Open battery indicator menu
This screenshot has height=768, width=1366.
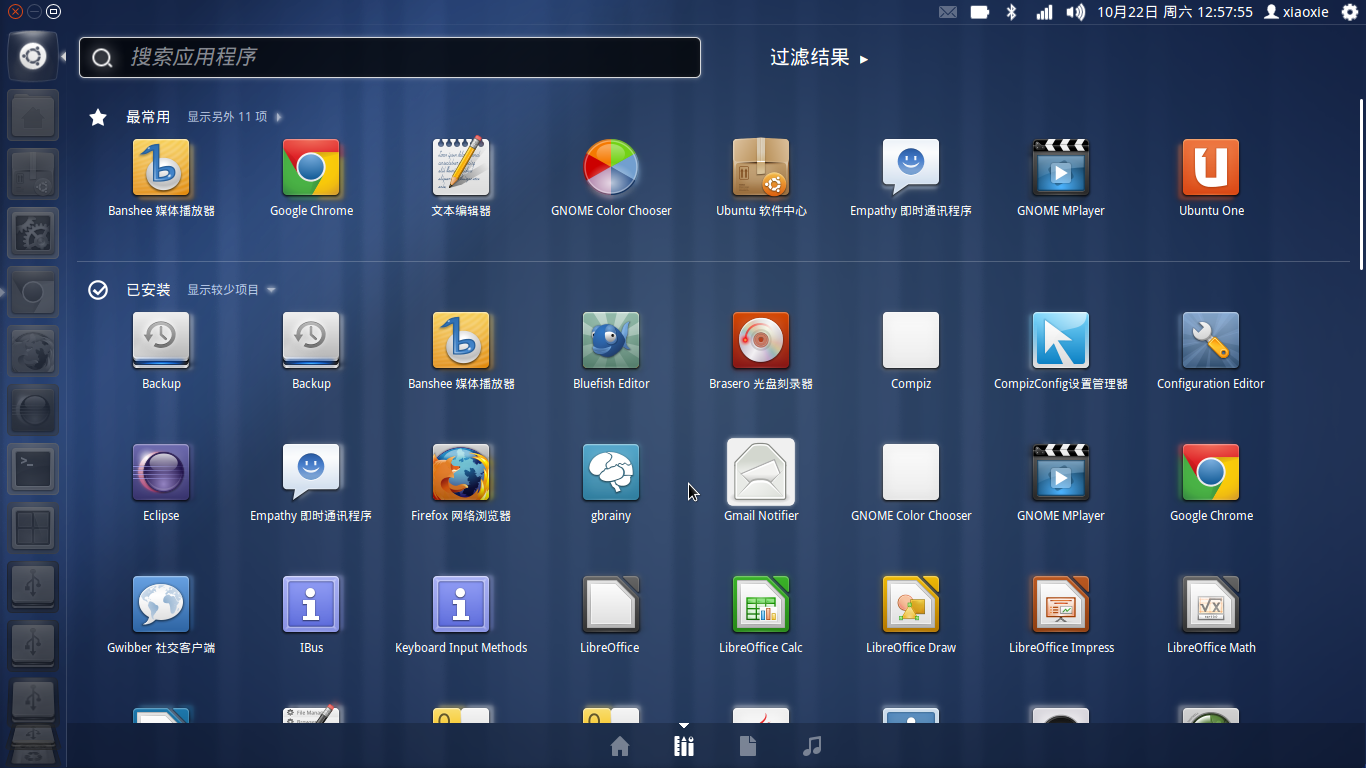pos(980,12)
